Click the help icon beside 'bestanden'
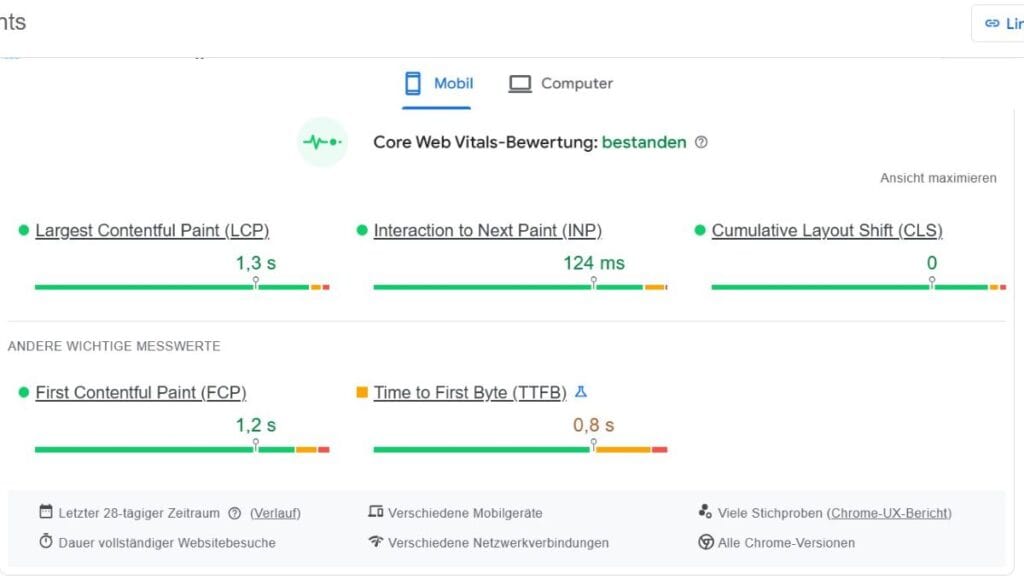This screenshot has height=585, width=1024. pyautogui.click(x=701, y=142)
